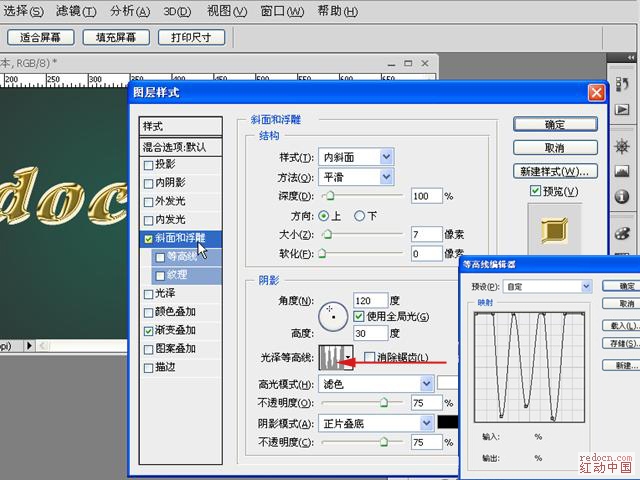Click the gloss contour thumbnail
The width and height of the screenshot is (640, 480).
tap(330, 357)
